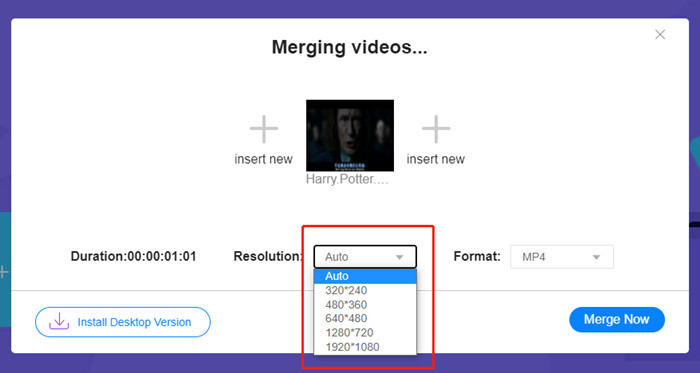The image size is (700, 373).
Task: Click the right insert new plus icon
Action: point(436,129)
